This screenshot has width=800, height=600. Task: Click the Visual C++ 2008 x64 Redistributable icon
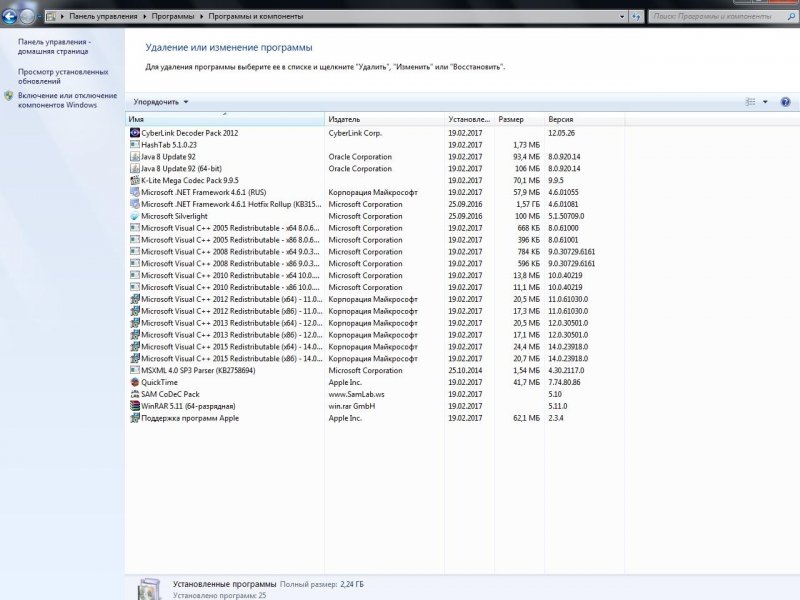click(135, 252)
